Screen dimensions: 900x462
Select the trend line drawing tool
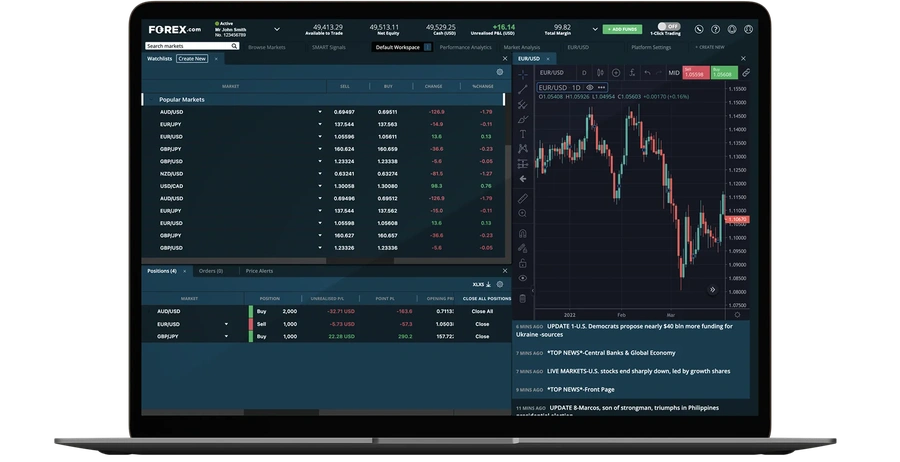coord(522,90)
